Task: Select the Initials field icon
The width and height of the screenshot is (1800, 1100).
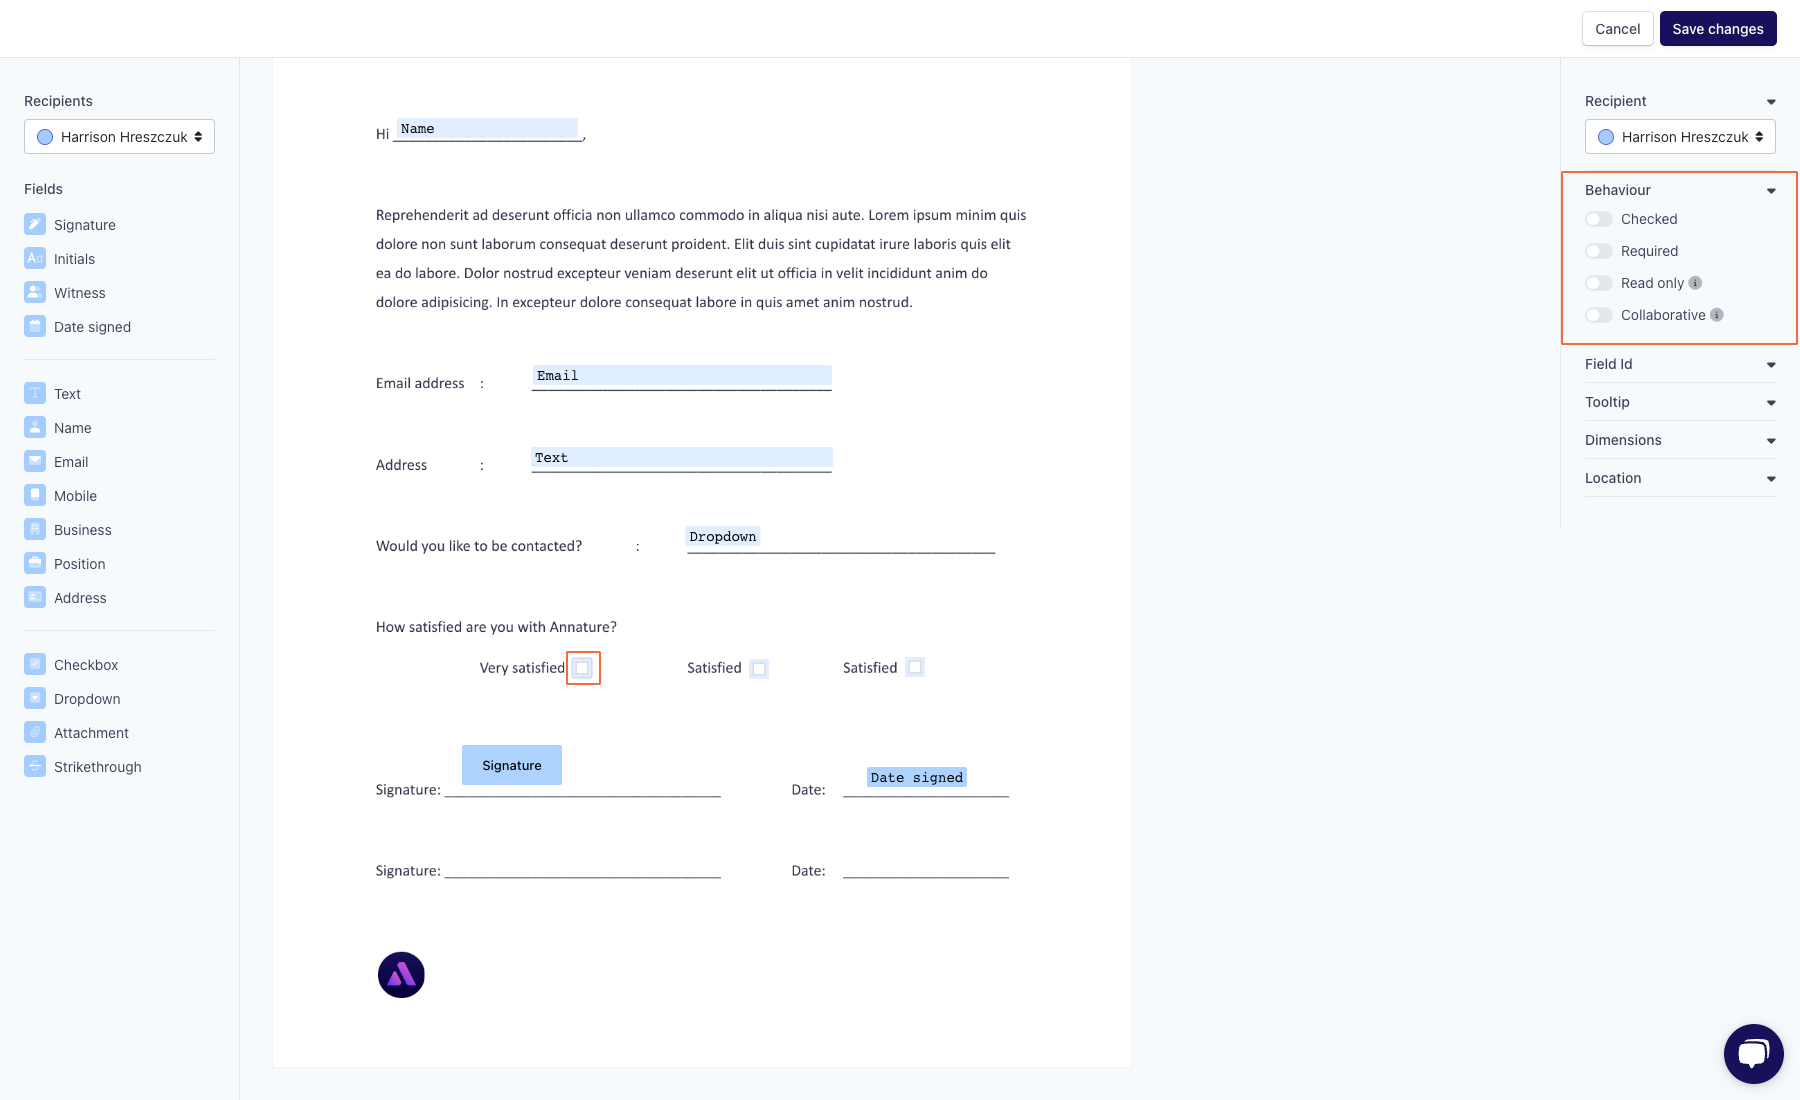Action: point(34,258)
